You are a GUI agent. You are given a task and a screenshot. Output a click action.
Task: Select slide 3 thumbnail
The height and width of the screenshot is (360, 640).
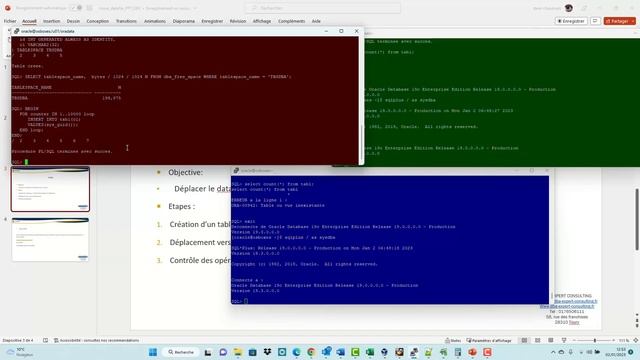pyautogui.click(x=50, y=189)
